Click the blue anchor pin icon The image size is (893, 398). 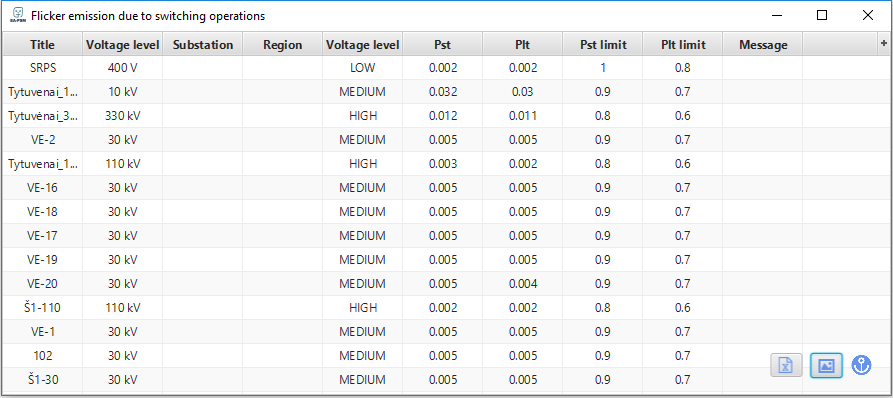(862, 365)
